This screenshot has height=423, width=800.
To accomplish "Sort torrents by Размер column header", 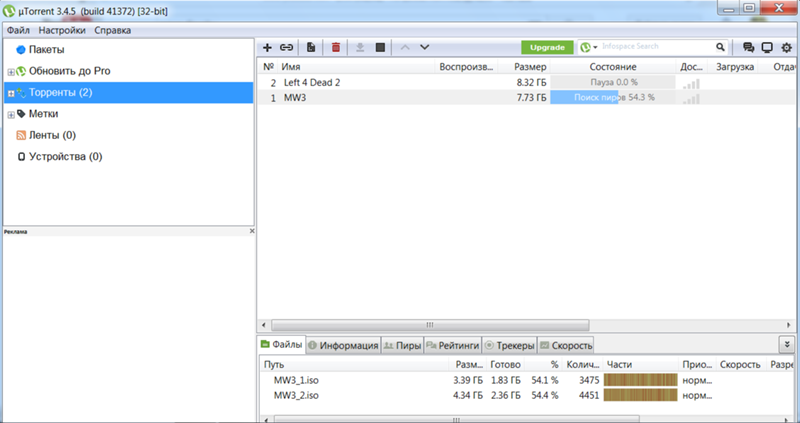I will [530, 67].
